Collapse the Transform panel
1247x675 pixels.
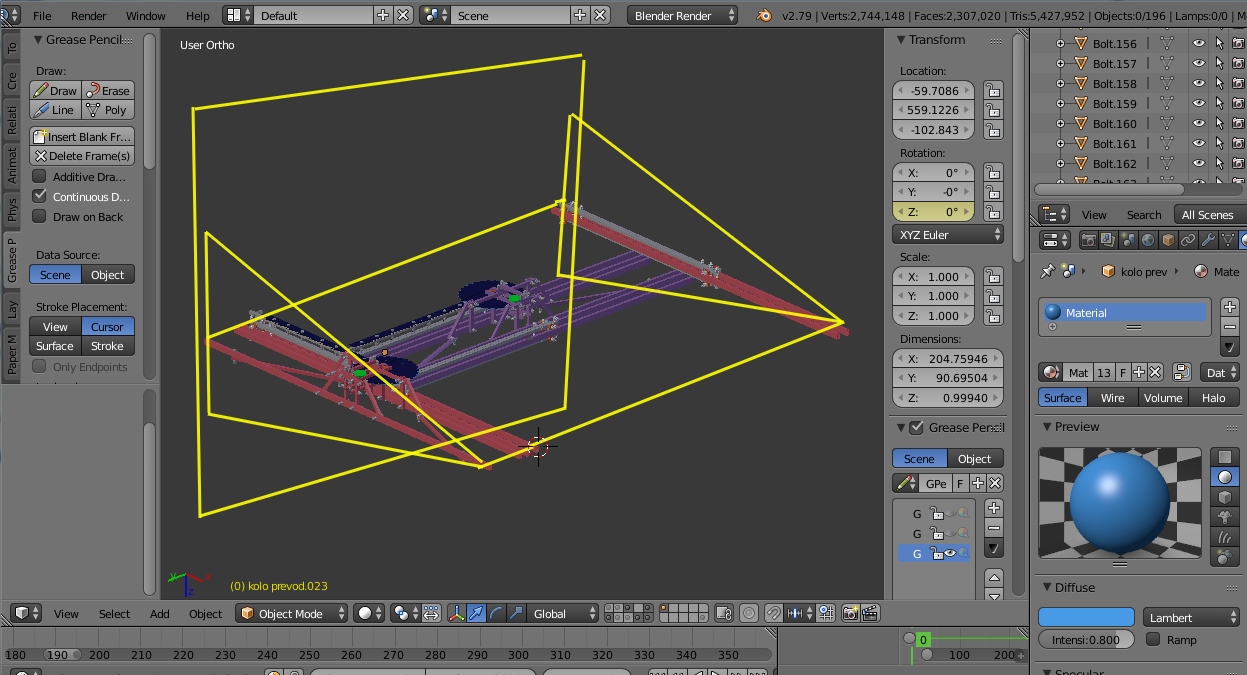(x=899, y=40)
